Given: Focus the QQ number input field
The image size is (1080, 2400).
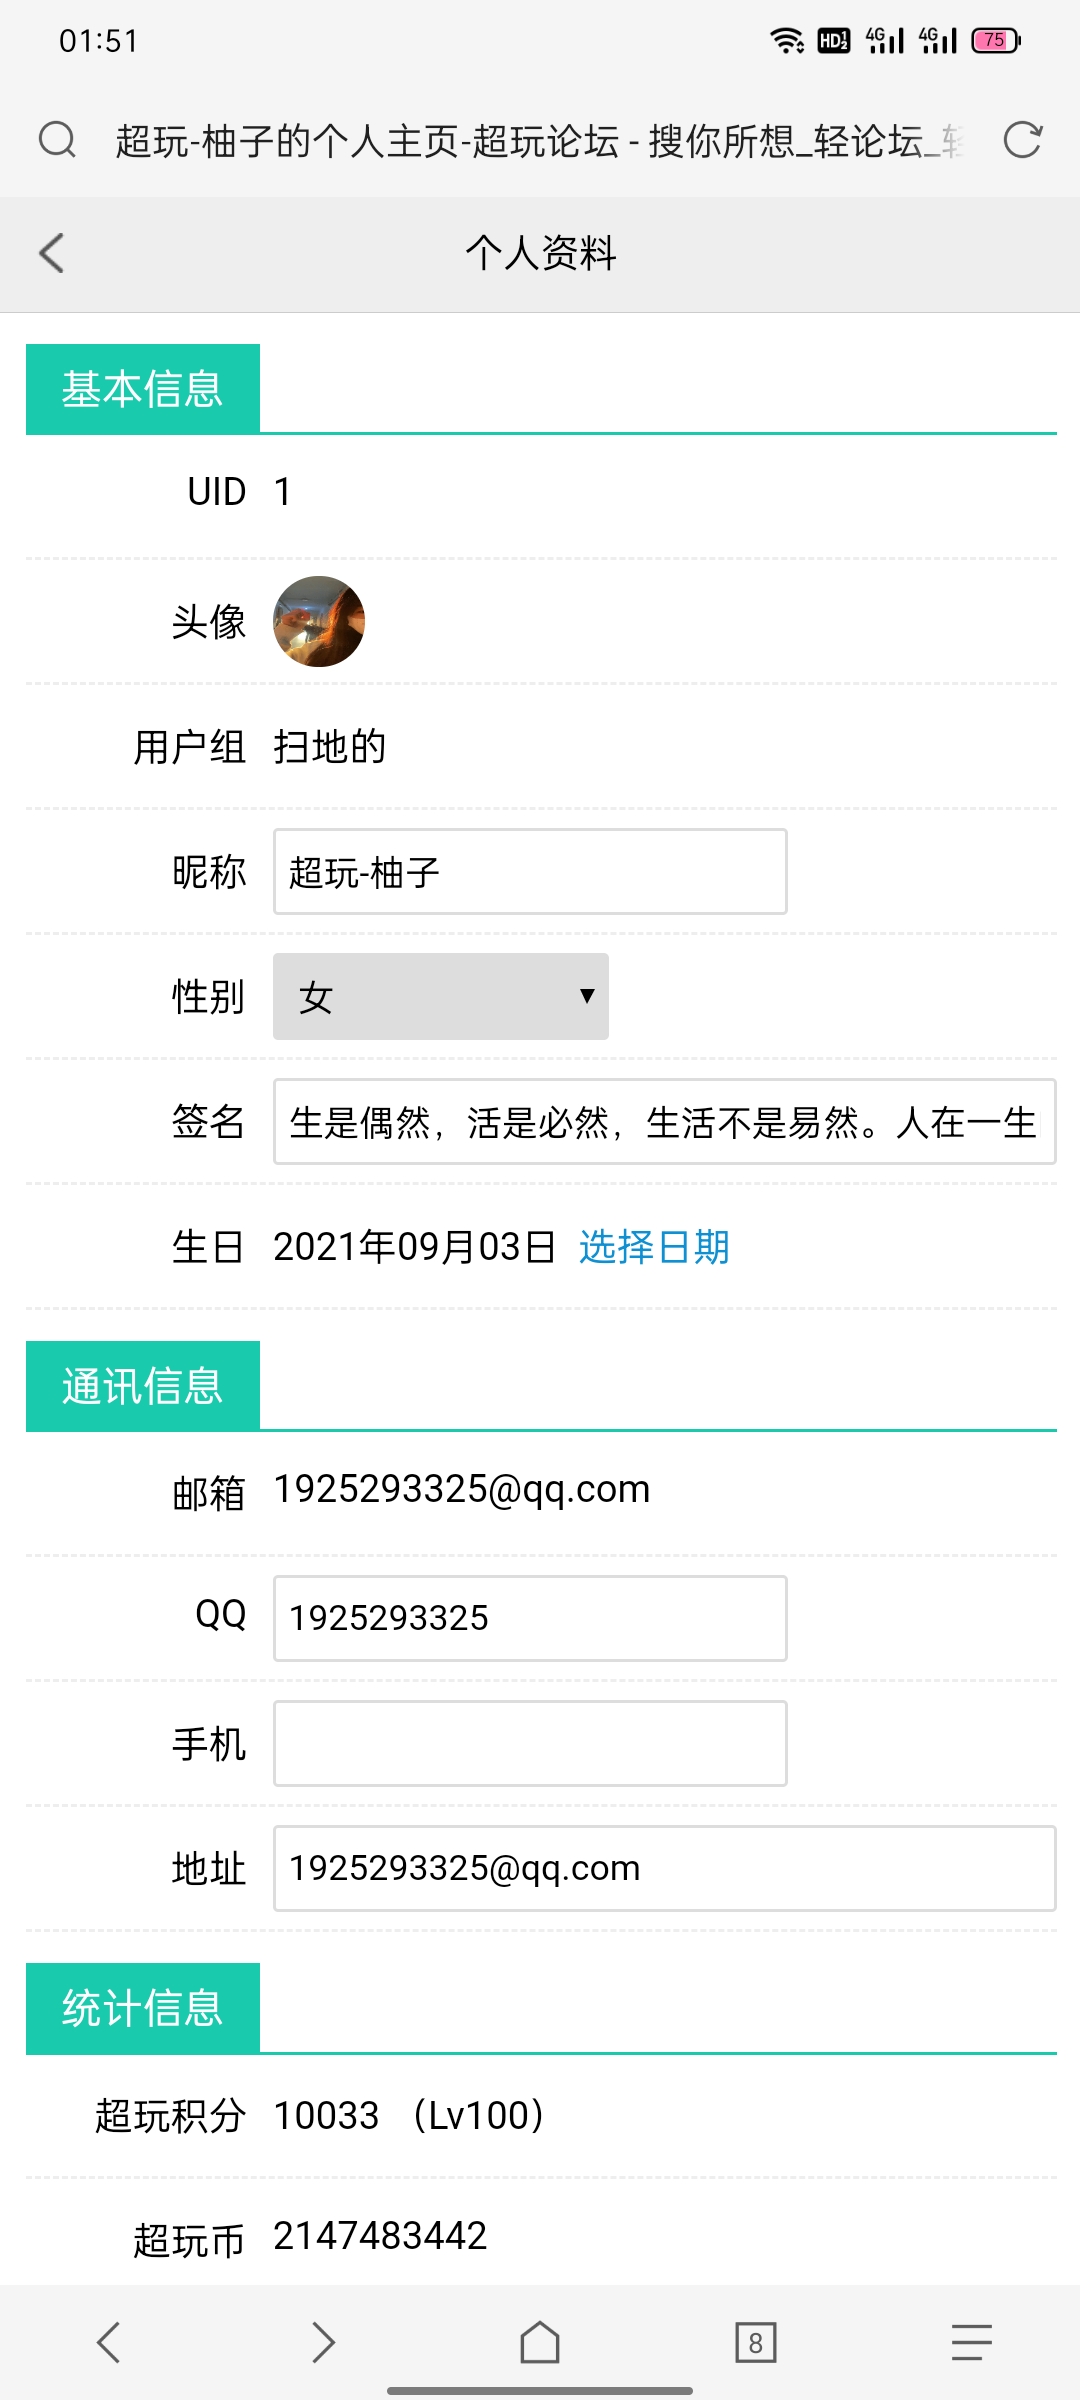Looking at the screenshot, I should click(x=530, y=1618).
